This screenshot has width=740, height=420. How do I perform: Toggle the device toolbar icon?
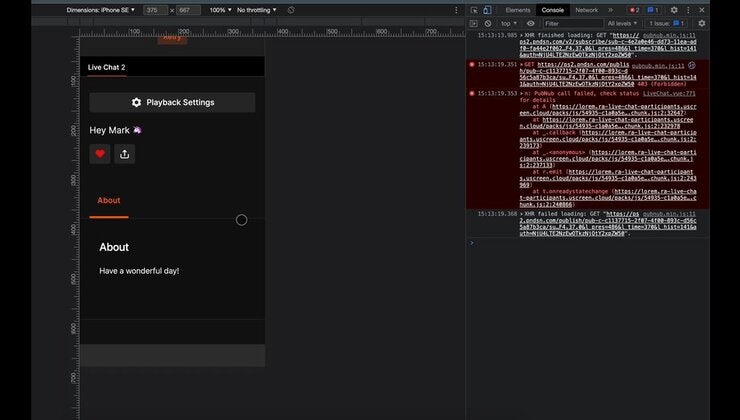pyautogui.click(x=487, y=10)
